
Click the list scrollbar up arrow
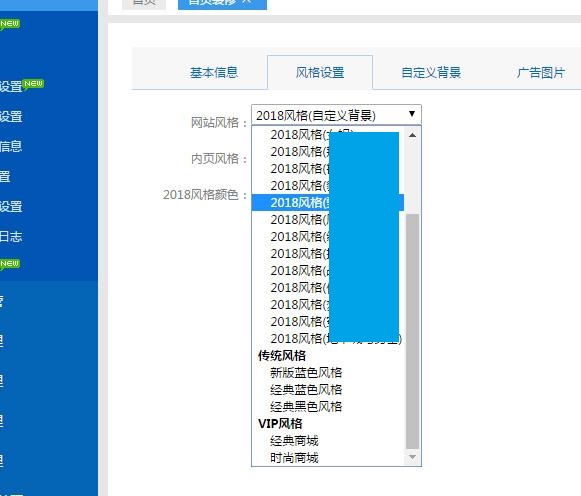[x=412, y=135]
